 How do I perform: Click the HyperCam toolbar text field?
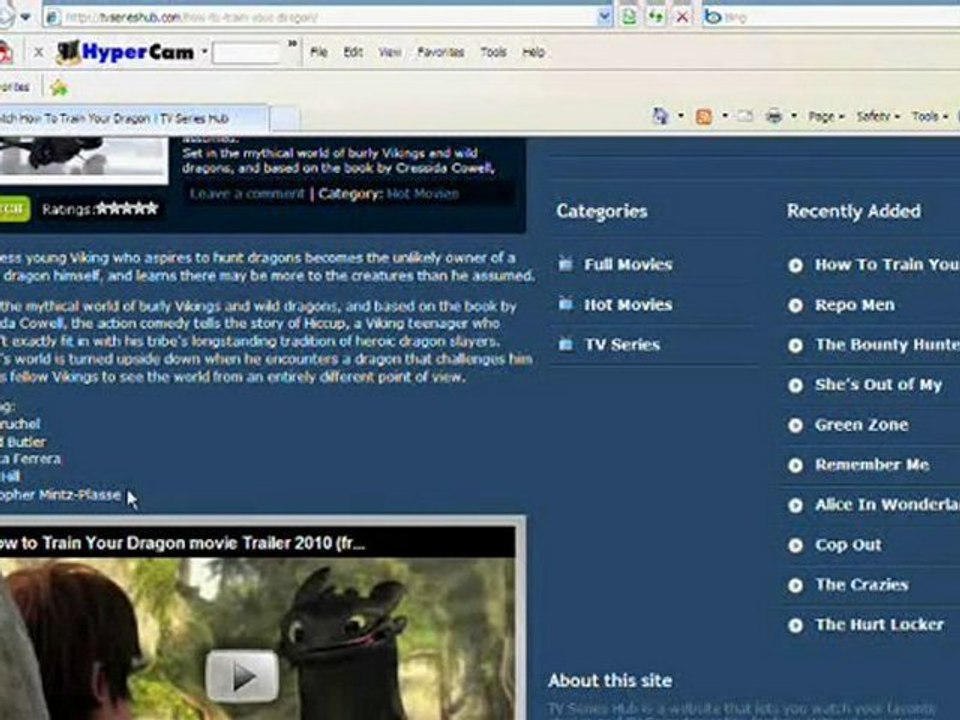coord(246,53)
